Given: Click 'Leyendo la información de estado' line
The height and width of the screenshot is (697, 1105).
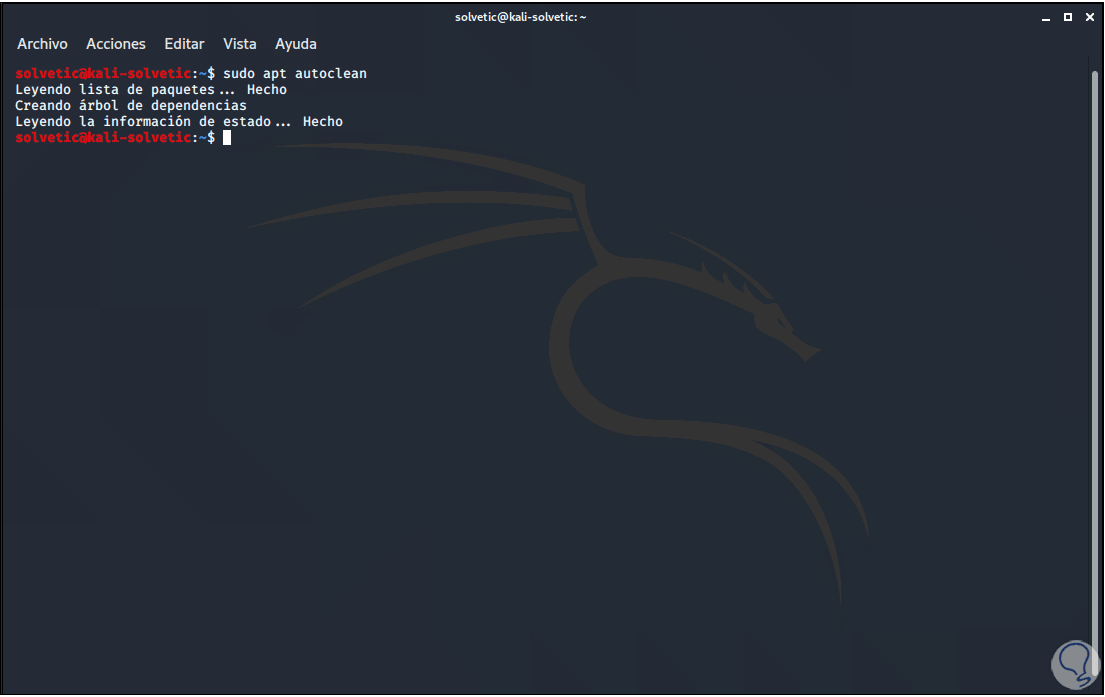Looking at the screenshot, I should 179,121.
